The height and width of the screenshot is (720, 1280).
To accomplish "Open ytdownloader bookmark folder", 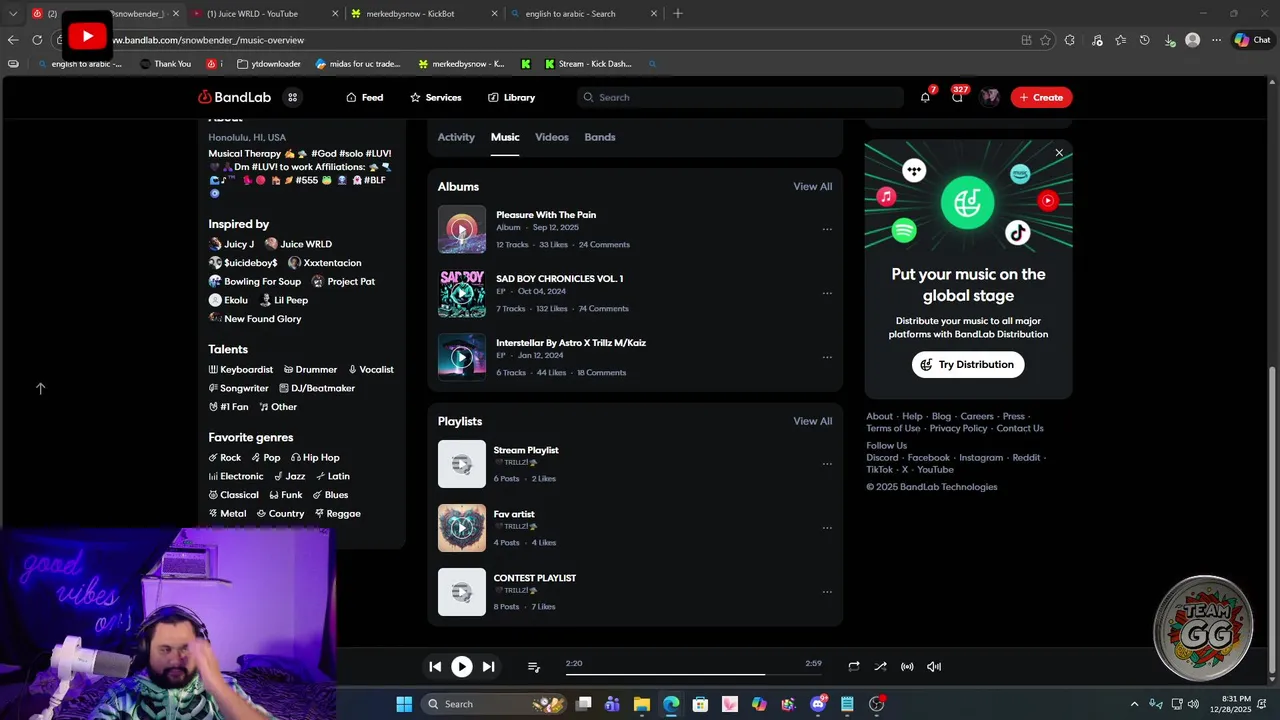I will coord(269,64).
